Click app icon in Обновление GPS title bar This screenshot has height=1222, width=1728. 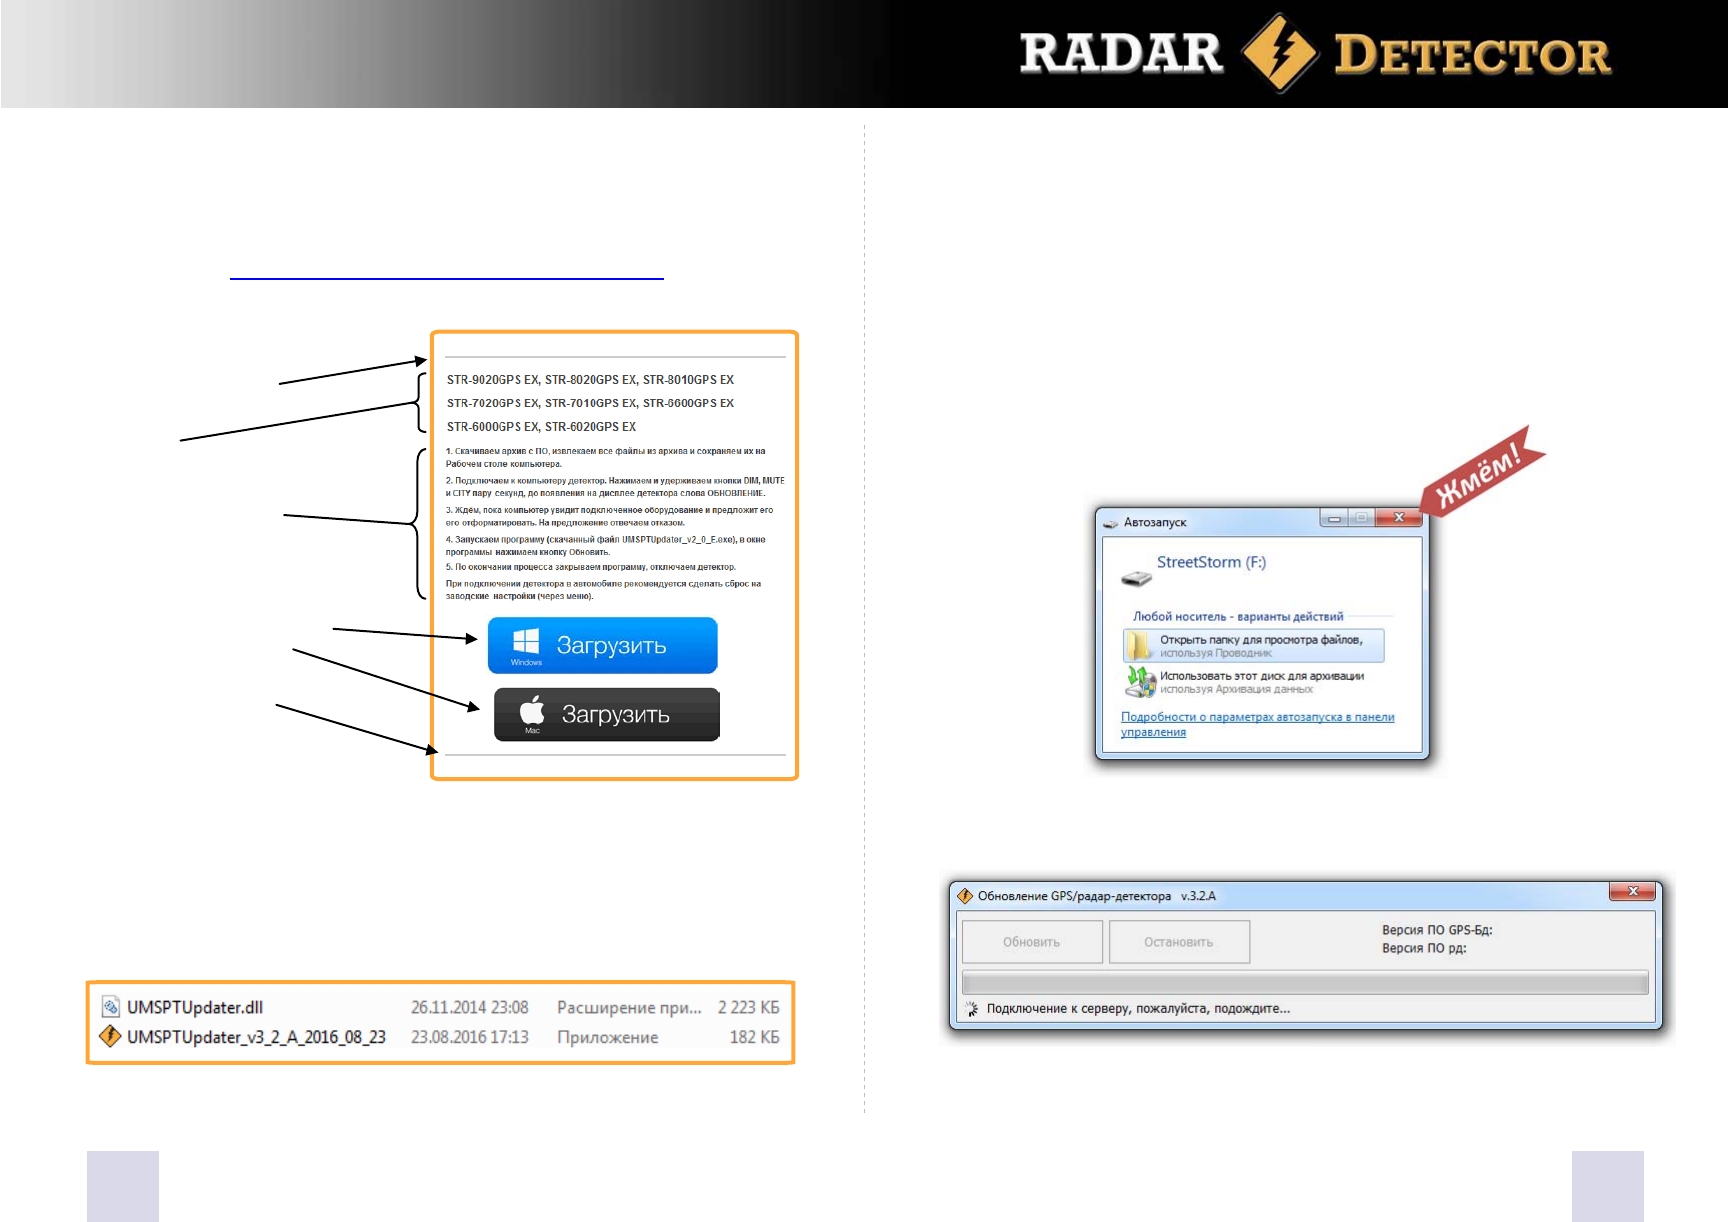(965, 896)
